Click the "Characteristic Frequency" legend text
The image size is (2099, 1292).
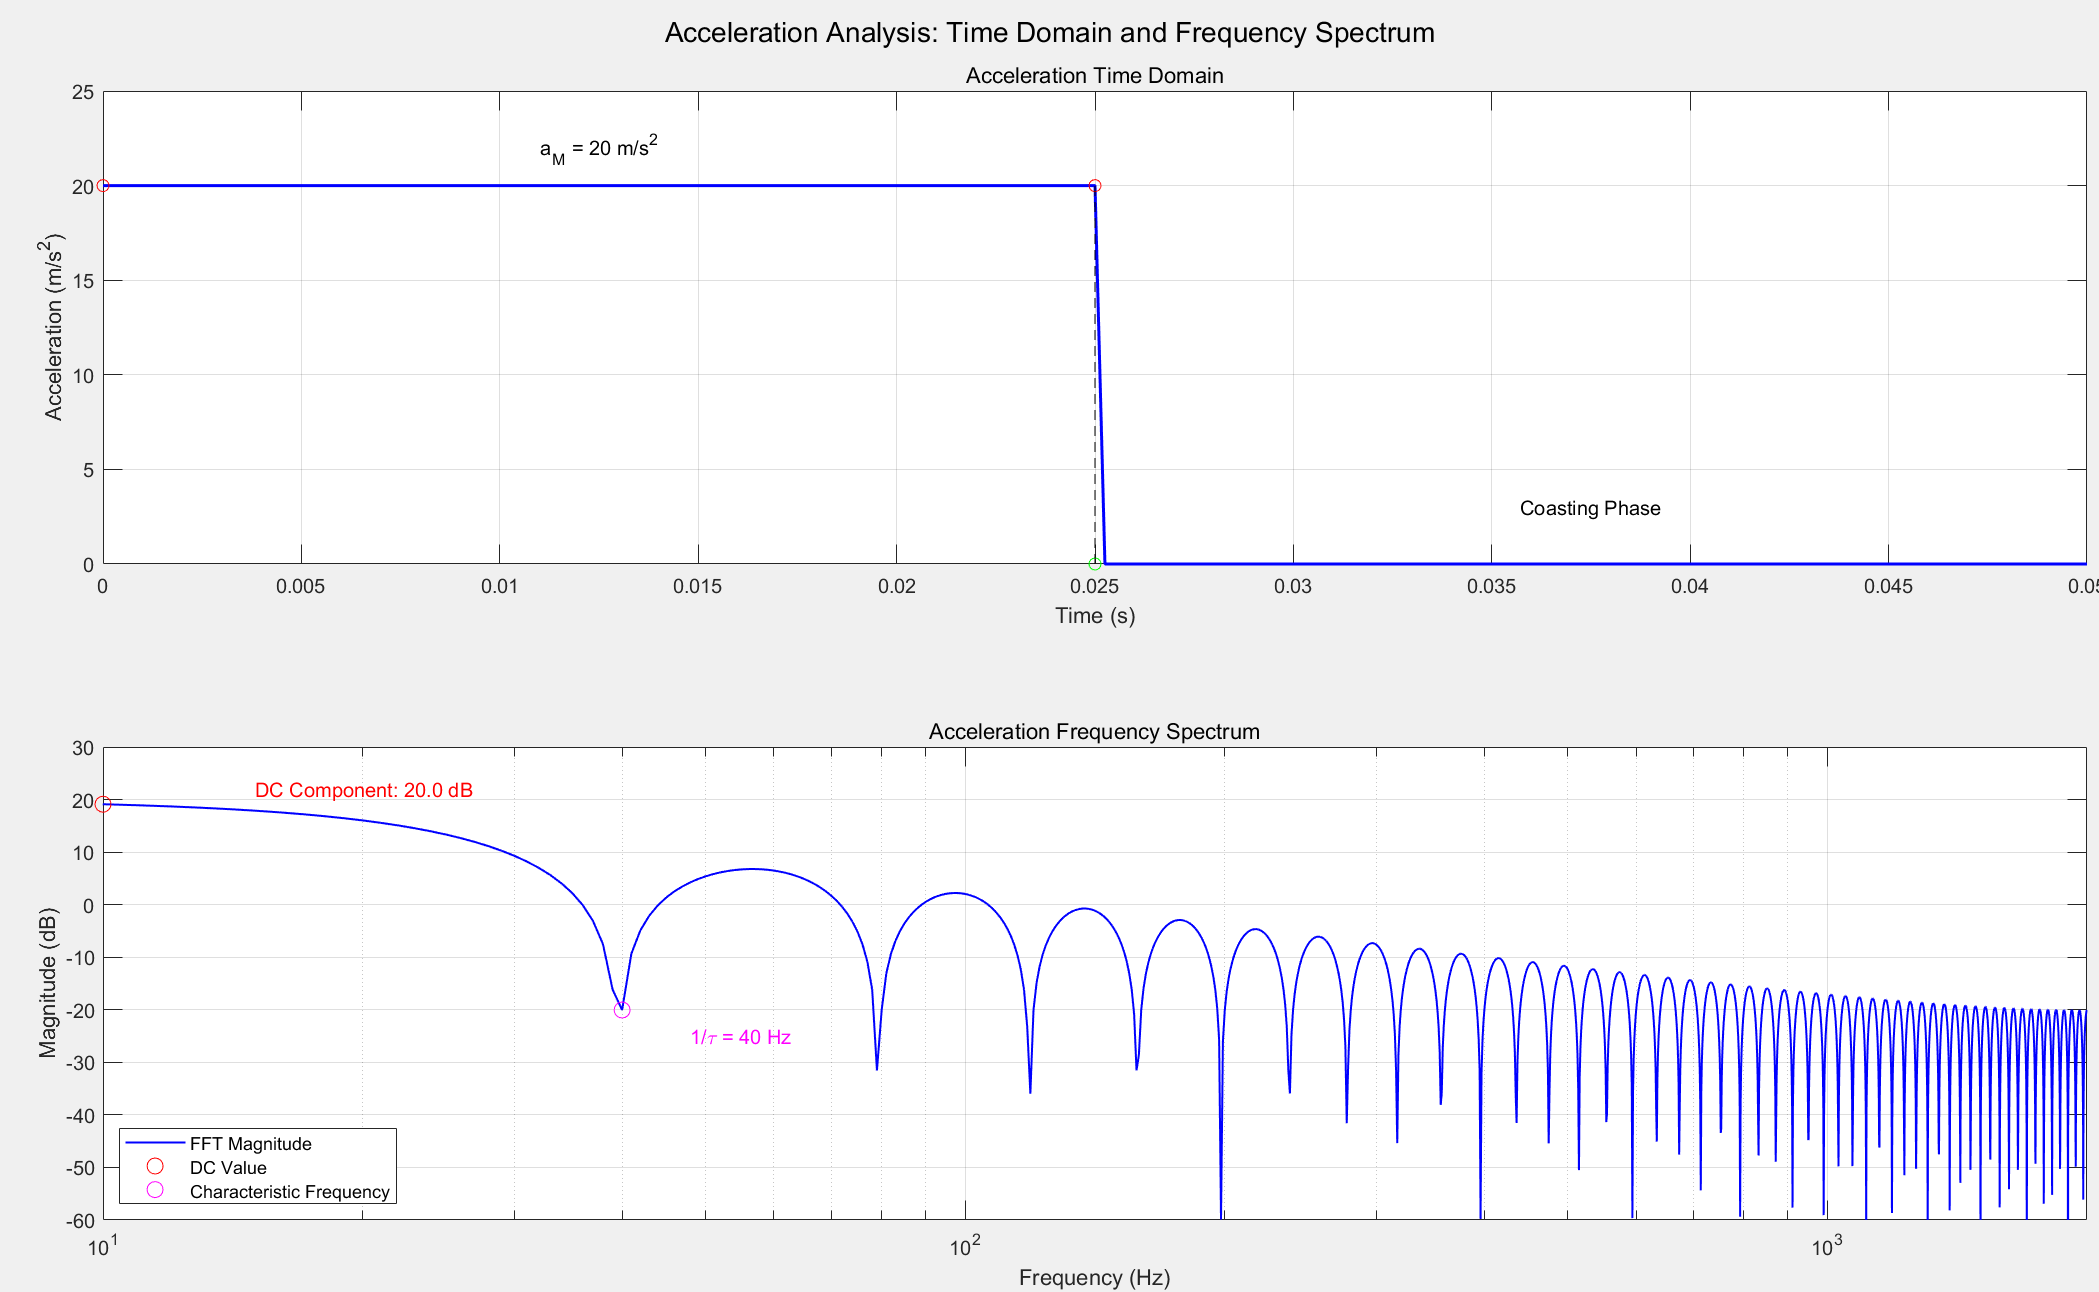pos(289,1191)
